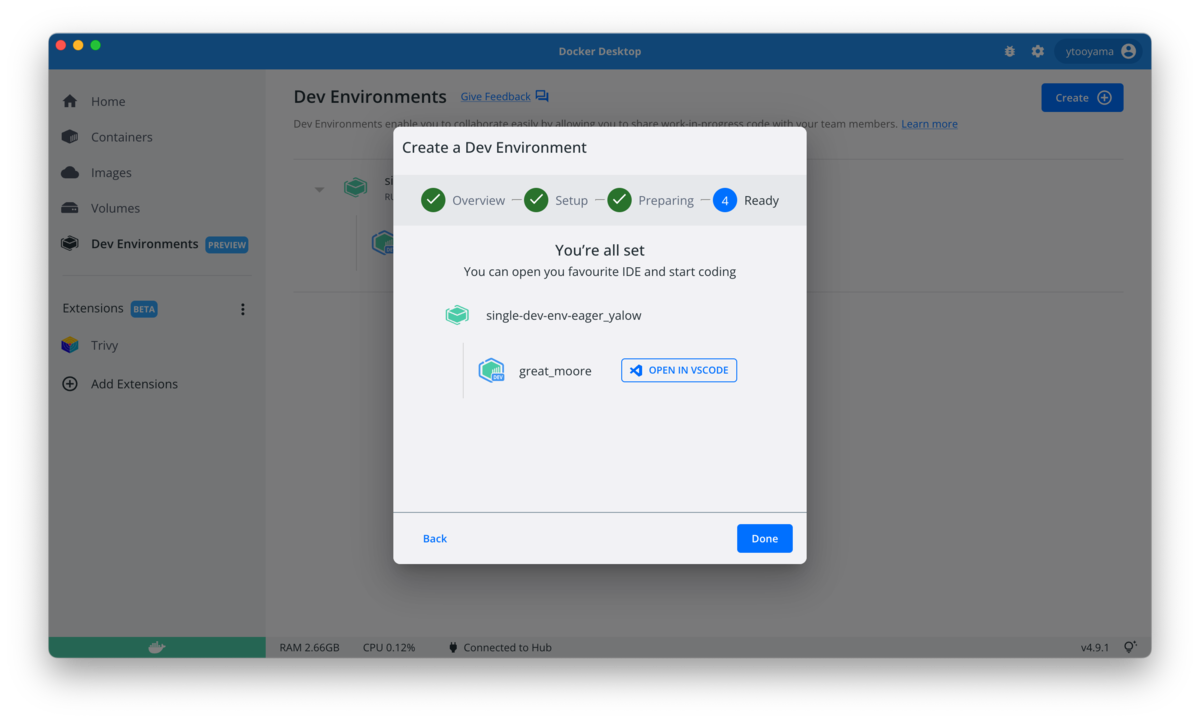Click the Home house icon in the sidebar
The width and height of the screenshot is (1200, 722).
[x=70, y=101]
